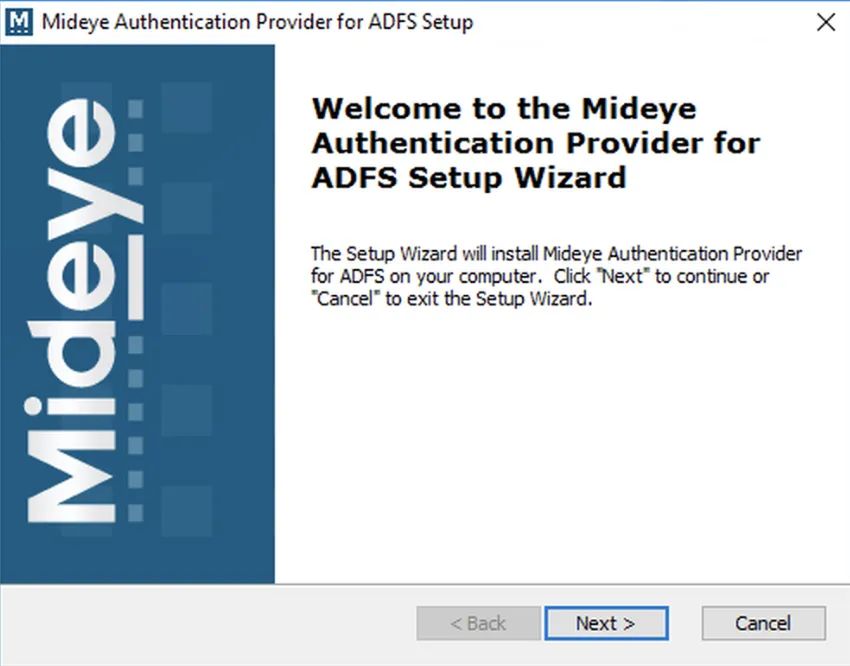Screen dimensions: 850x666
Task: Click Next to continue the installation
Action: (x=606, y=623)
